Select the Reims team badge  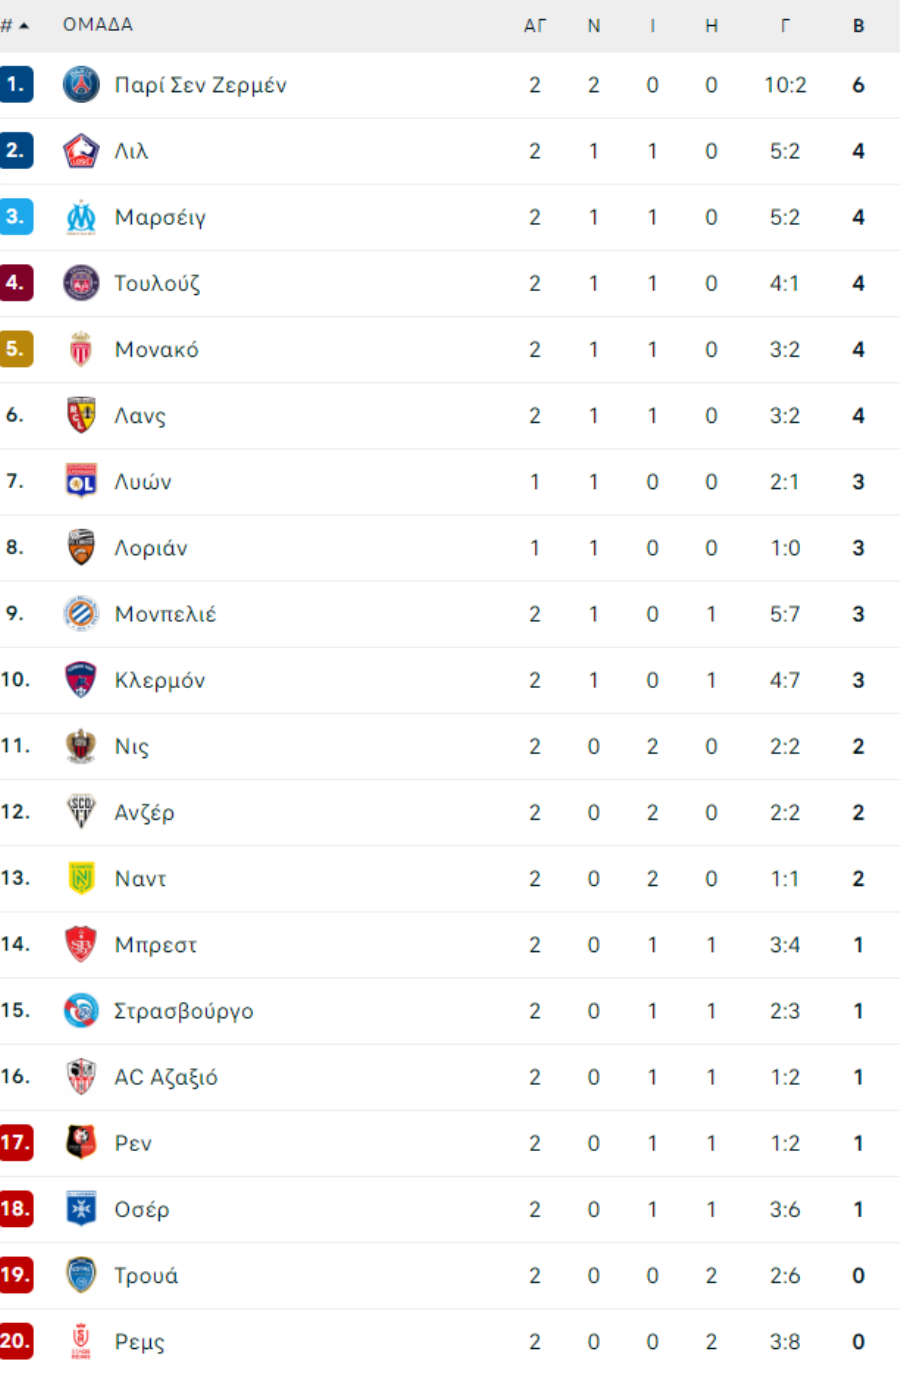pyautogui.click(x=81, y=1341)
